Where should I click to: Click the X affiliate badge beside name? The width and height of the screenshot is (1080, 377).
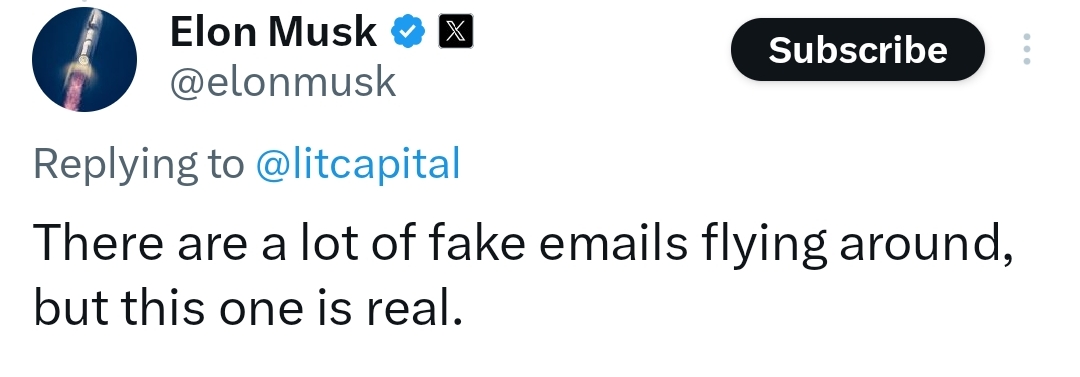pos(456,32)
